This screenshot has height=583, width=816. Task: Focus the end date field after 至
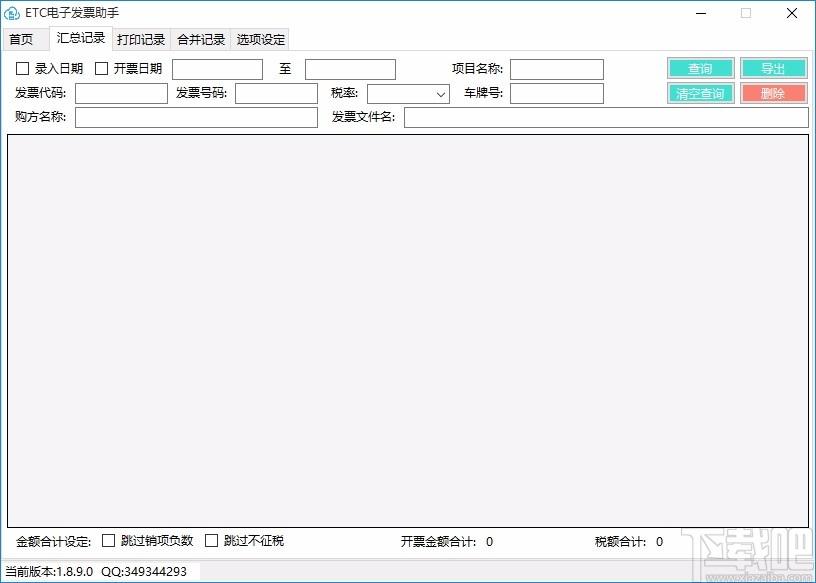(350, 69)
